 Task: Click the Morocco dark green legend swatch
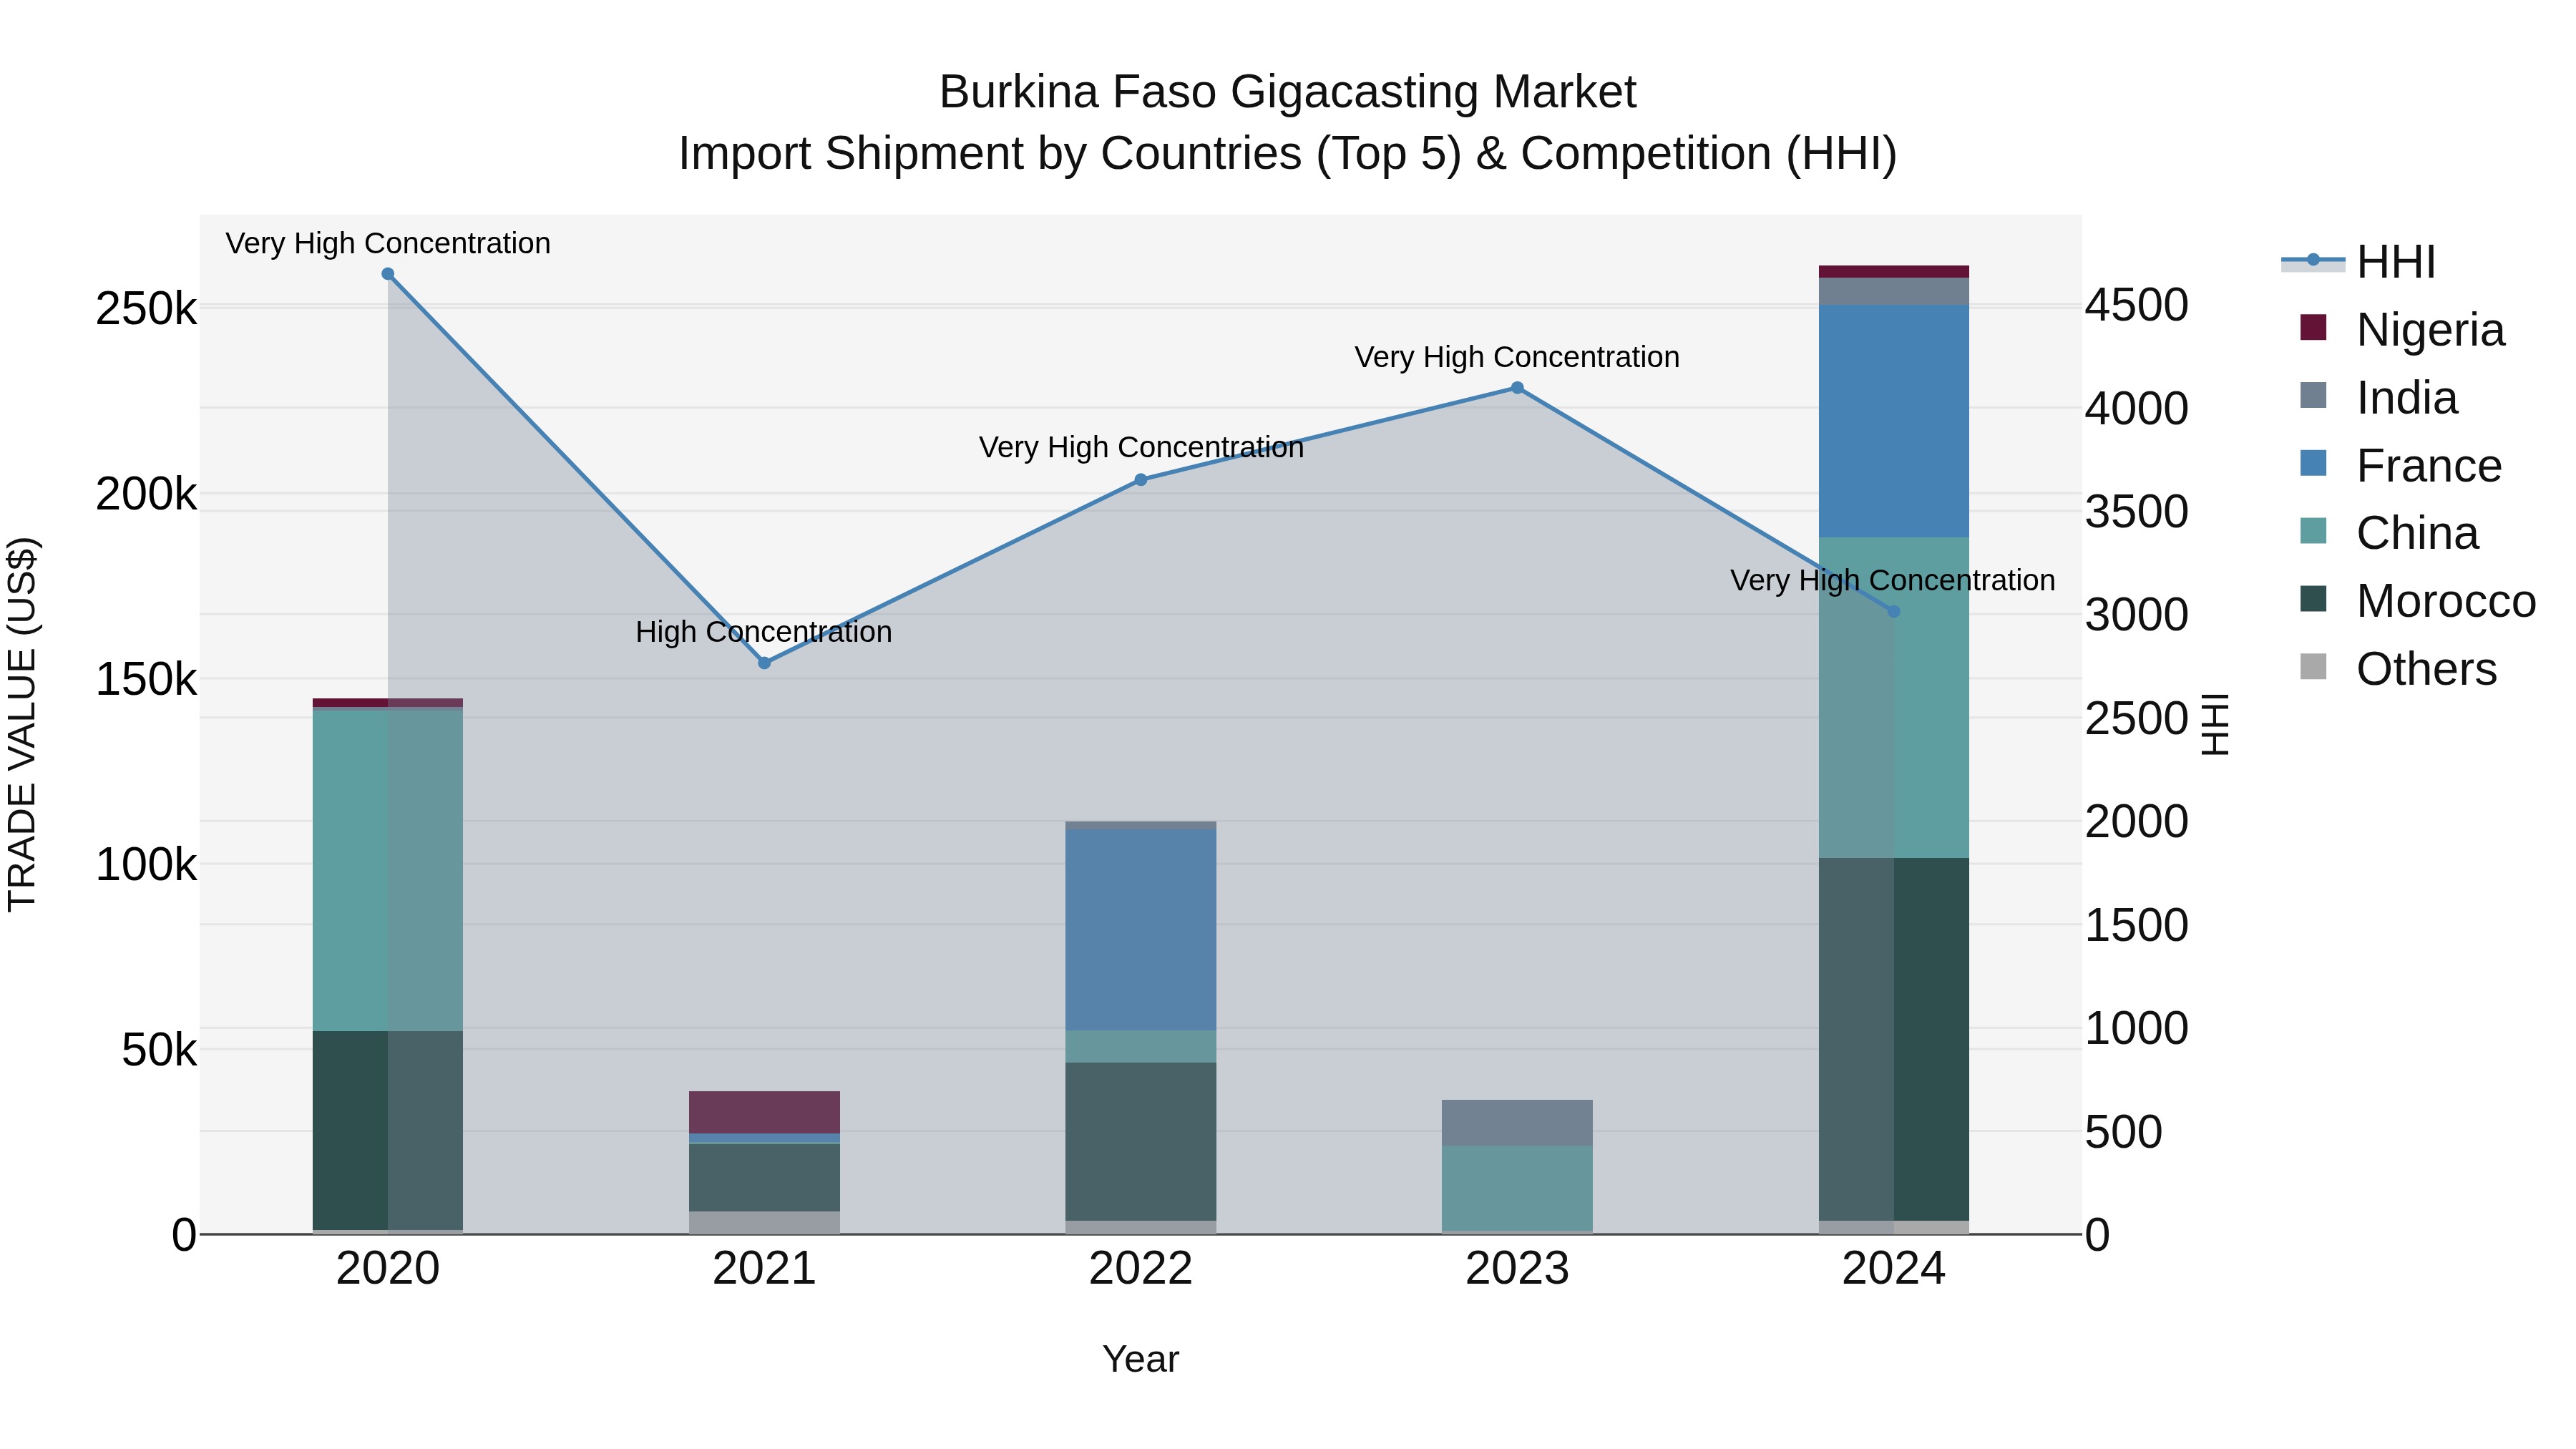click(2313, 599)
